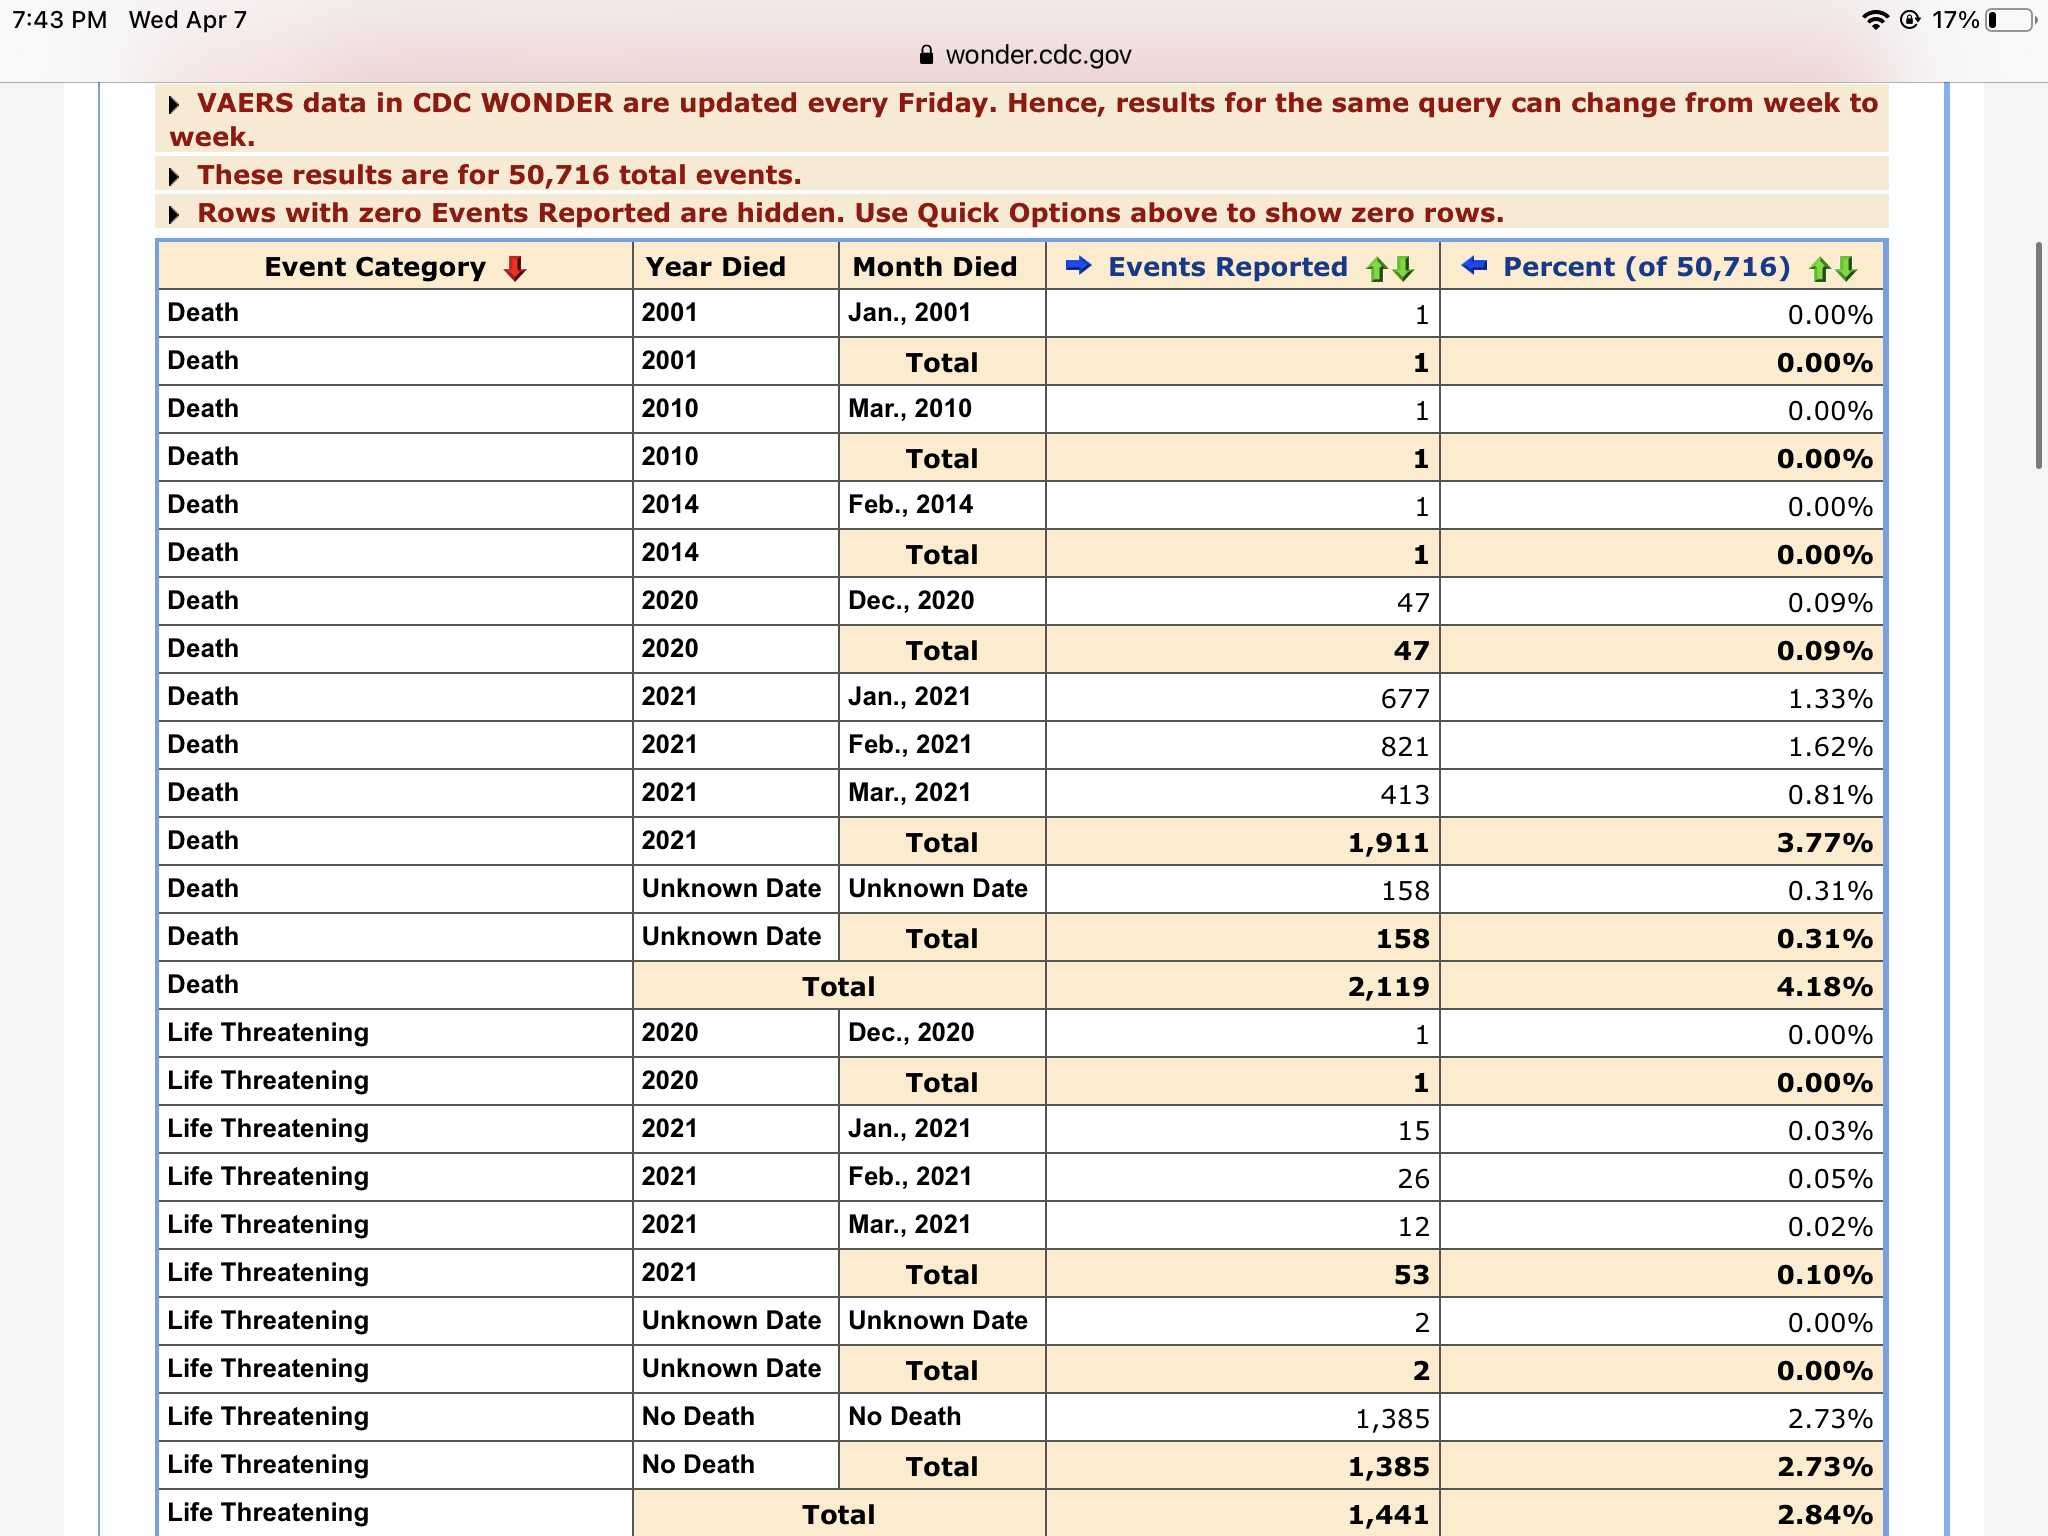Image resolution: width=2048 pixels, height=1536 pixels.
Task: Select the 413 events cell
Action: pos(1243,793)
